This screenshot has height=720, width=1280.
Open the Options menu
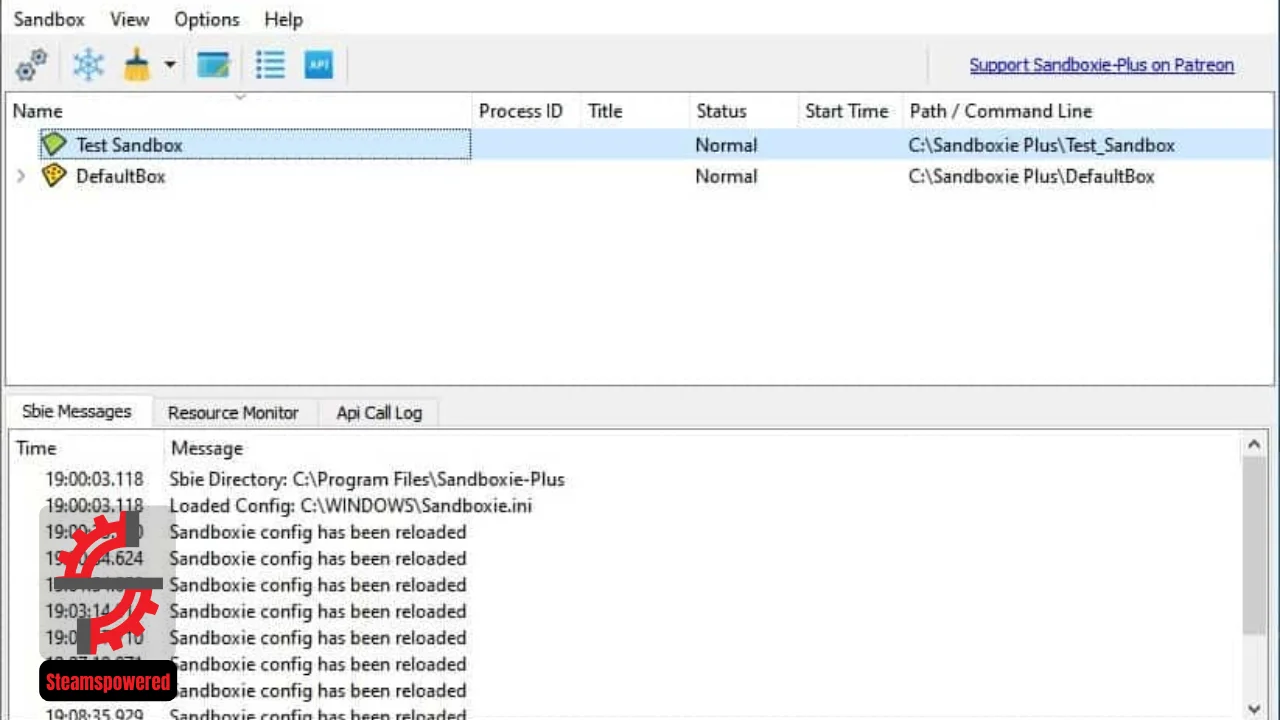206,19
